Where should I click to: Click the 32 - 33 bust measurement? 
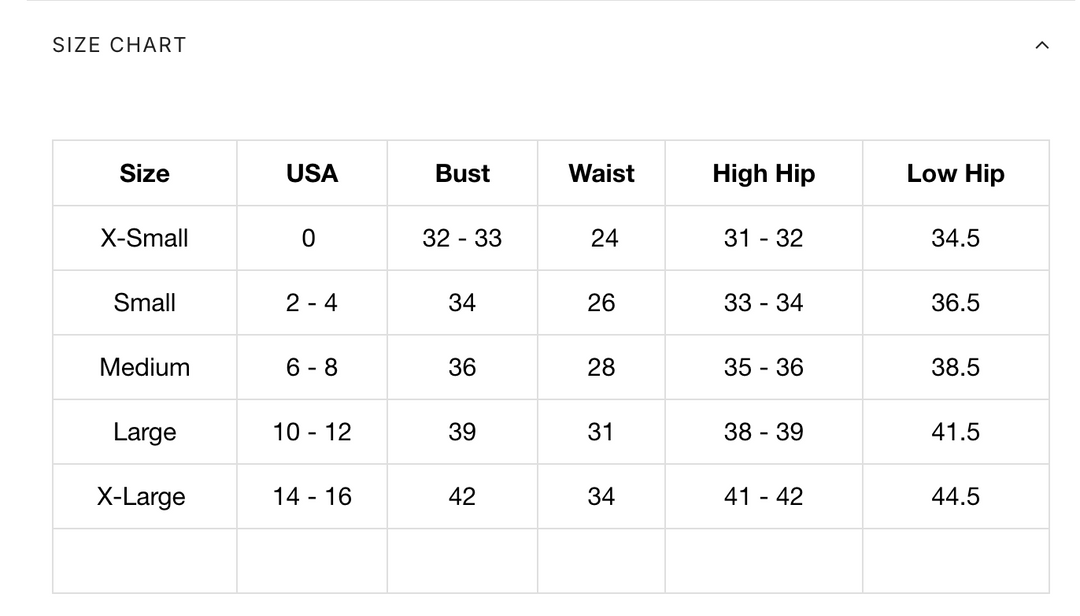(x=462, y=238)
